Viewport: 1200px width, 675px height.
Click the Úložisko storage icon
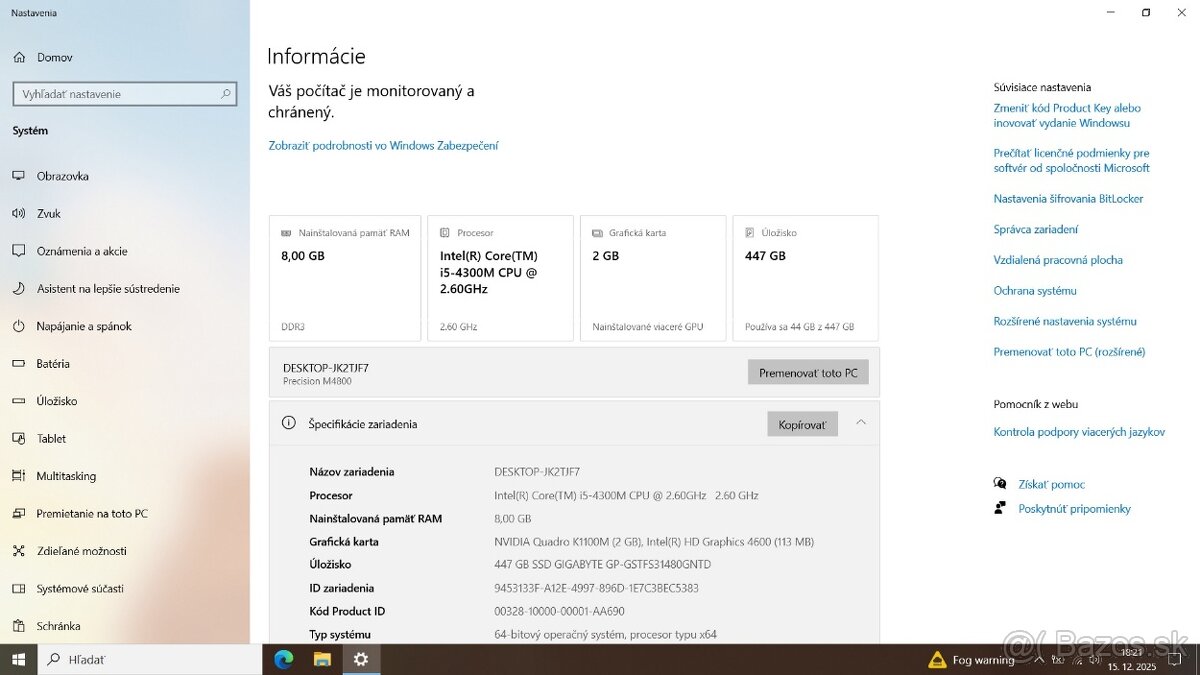[x=20, y=401]
